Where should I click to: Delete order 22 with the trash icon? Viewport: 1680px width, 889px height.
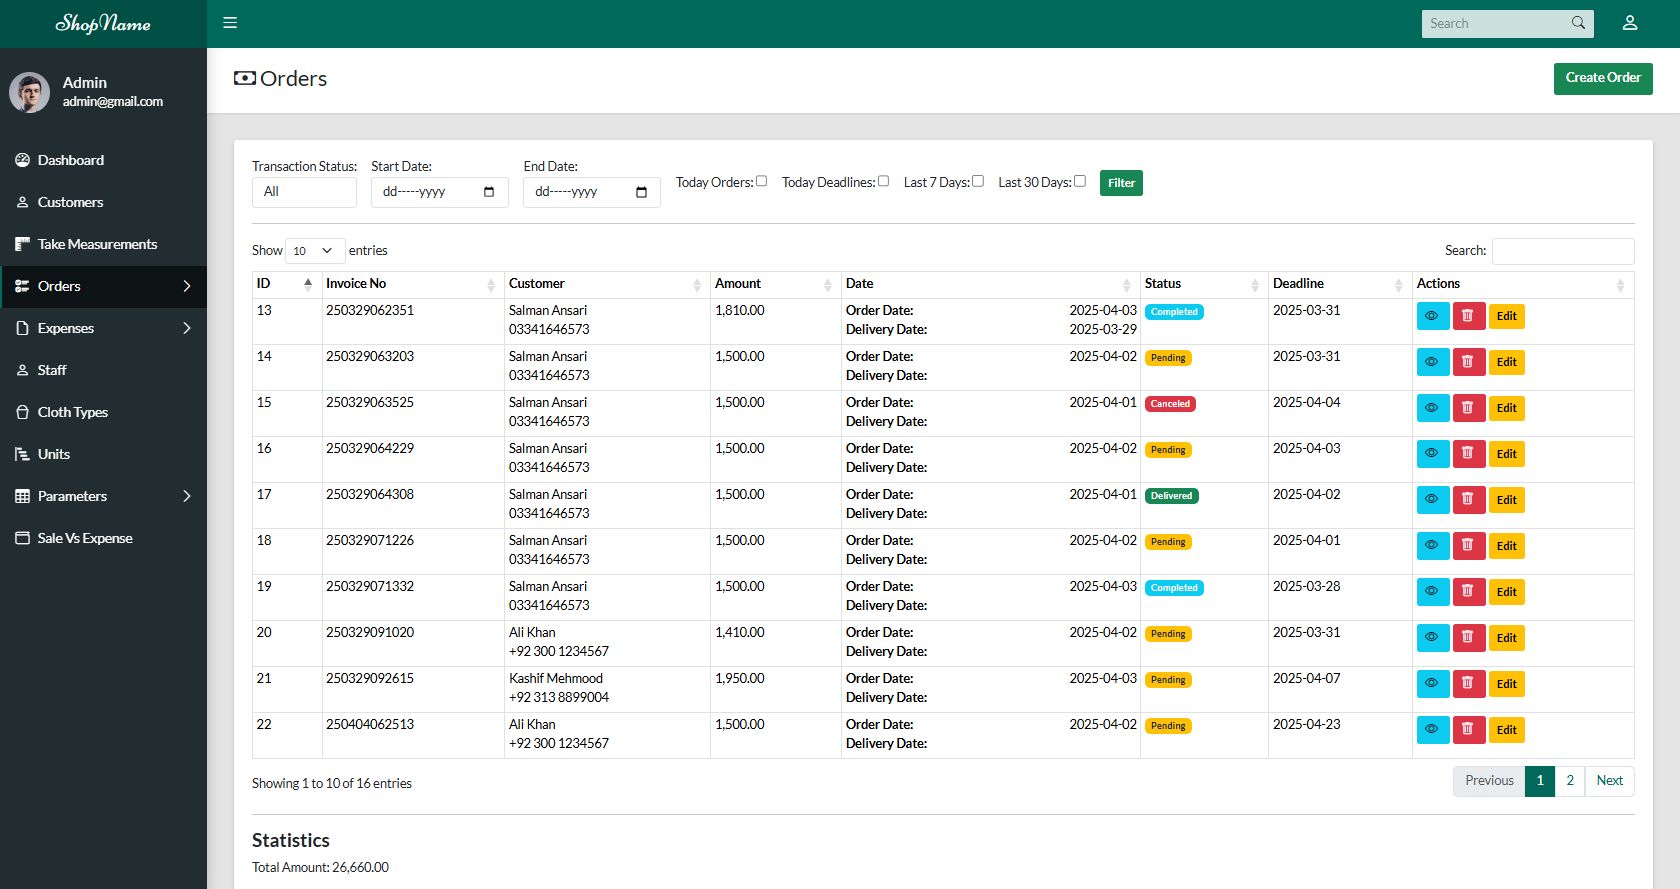click(x=1468, y=730)
